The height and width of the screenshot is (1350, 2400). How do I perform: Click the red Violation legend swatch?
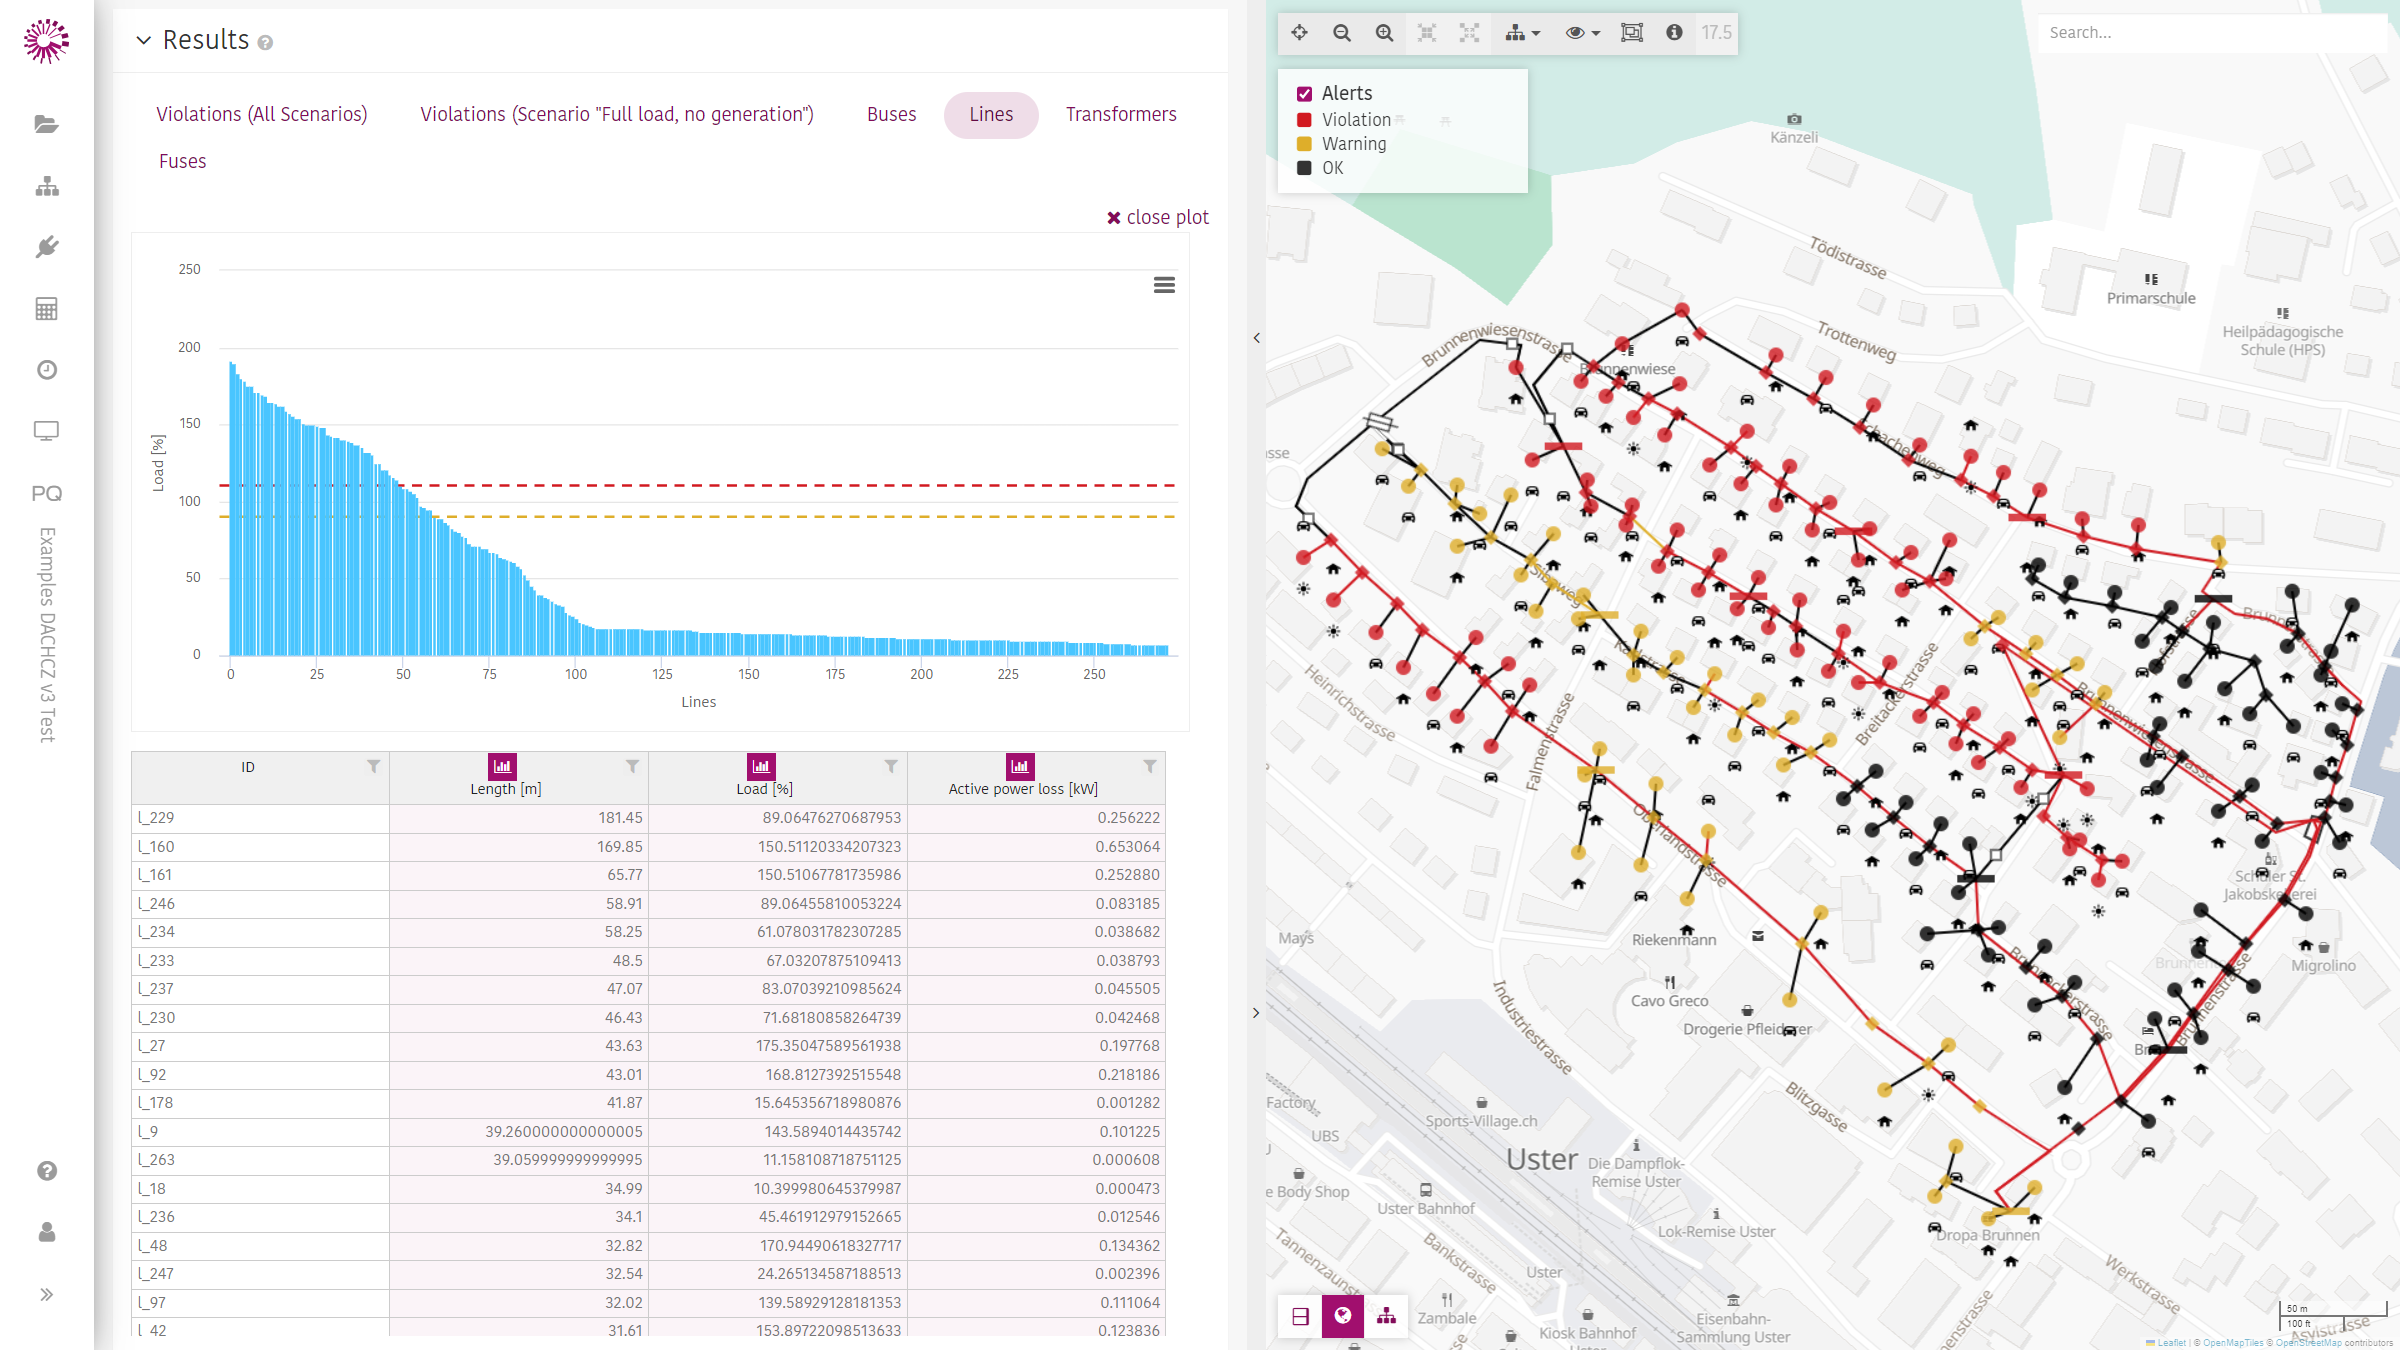(x=1304, y=120)
